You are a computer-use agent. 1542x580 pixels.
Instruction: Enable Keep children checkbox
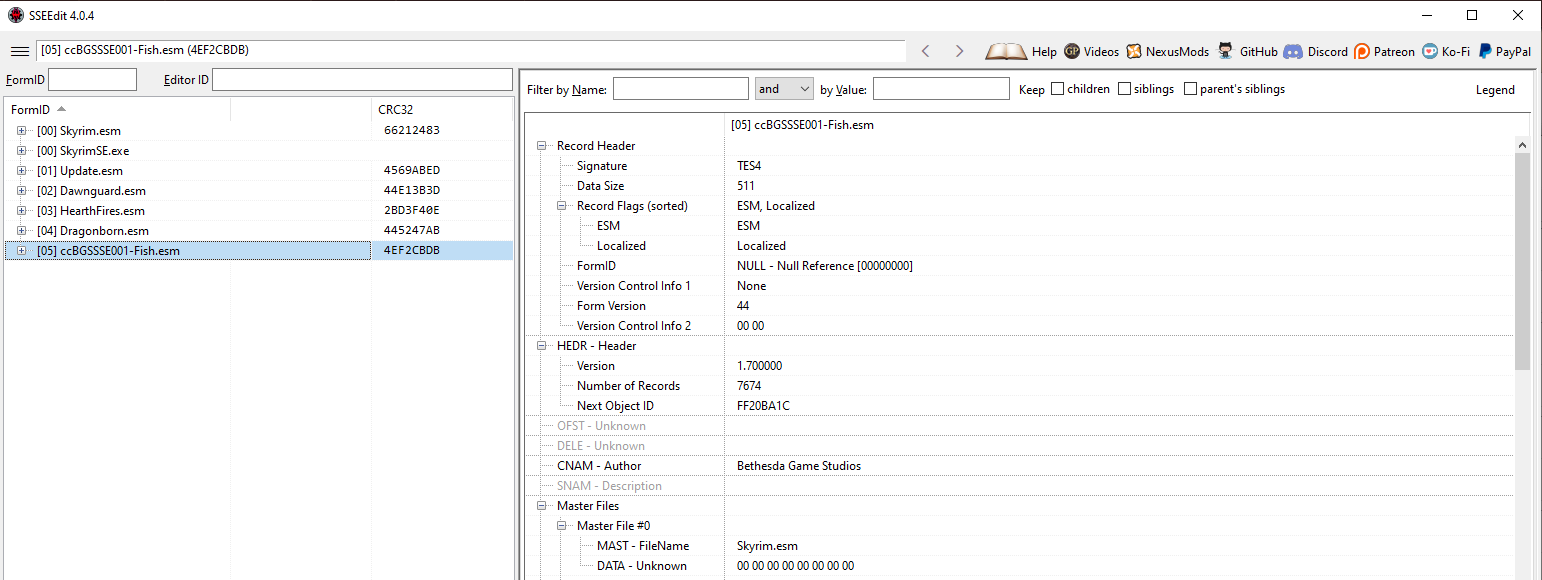(1057, 89)
